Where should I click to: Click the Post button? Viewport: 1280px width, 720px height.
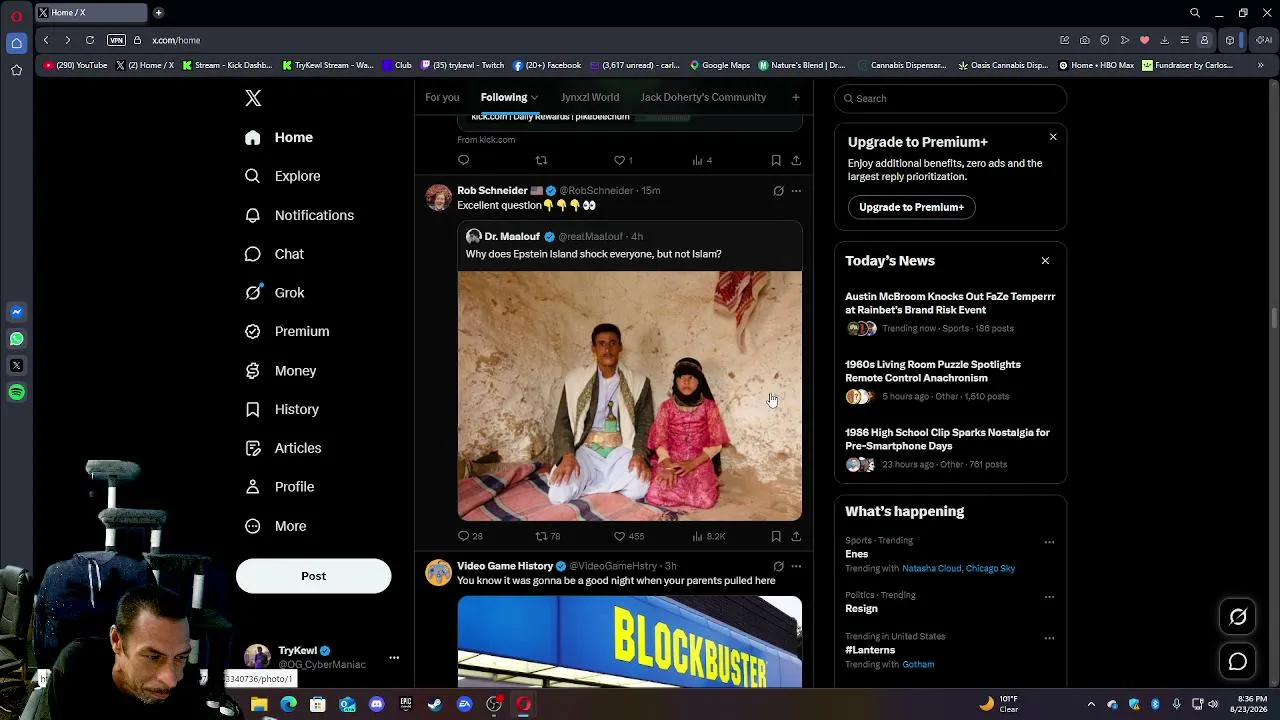313,576
